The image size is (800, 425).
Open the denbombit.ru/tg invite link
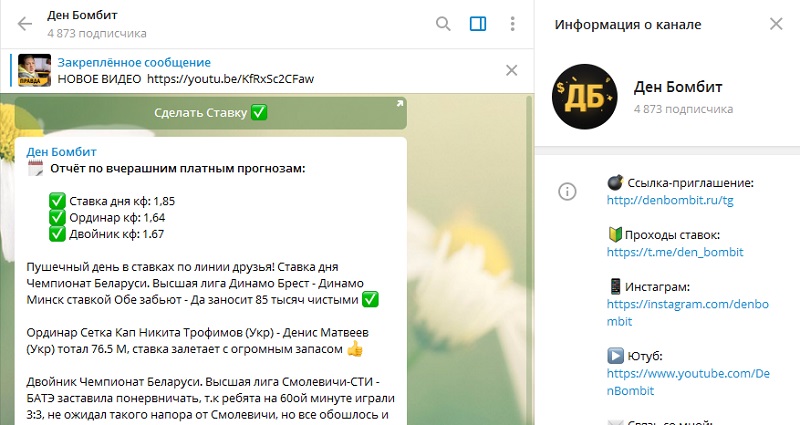(x=661, y=200)
